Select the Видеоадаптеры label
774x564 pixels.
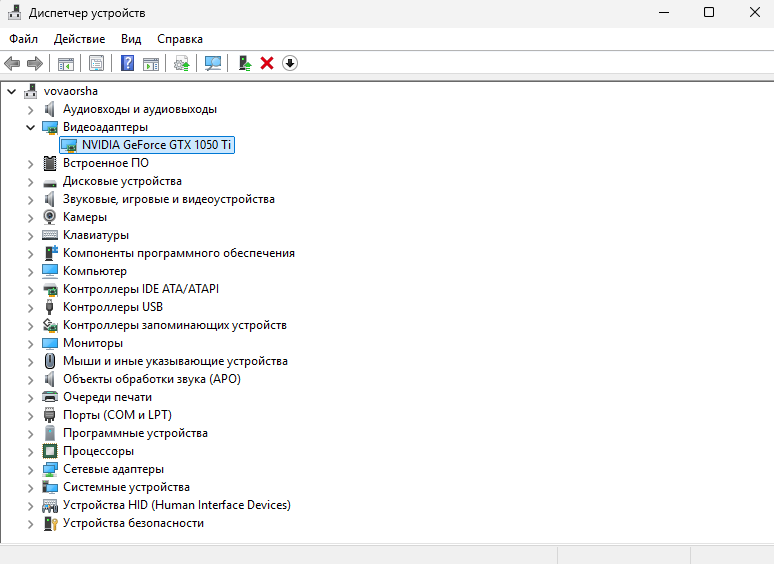coord(105,127)
